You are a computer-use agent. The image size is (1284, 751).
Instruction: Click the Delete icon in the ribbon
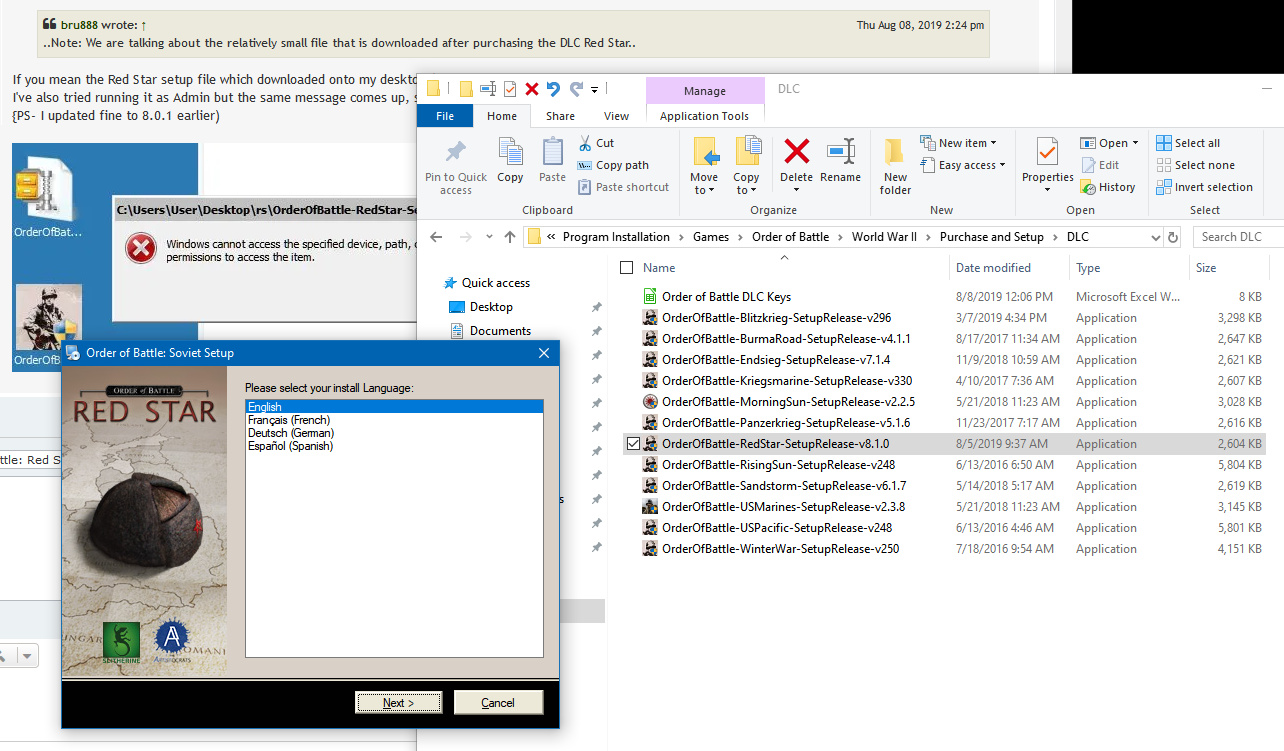pos(796,153)
